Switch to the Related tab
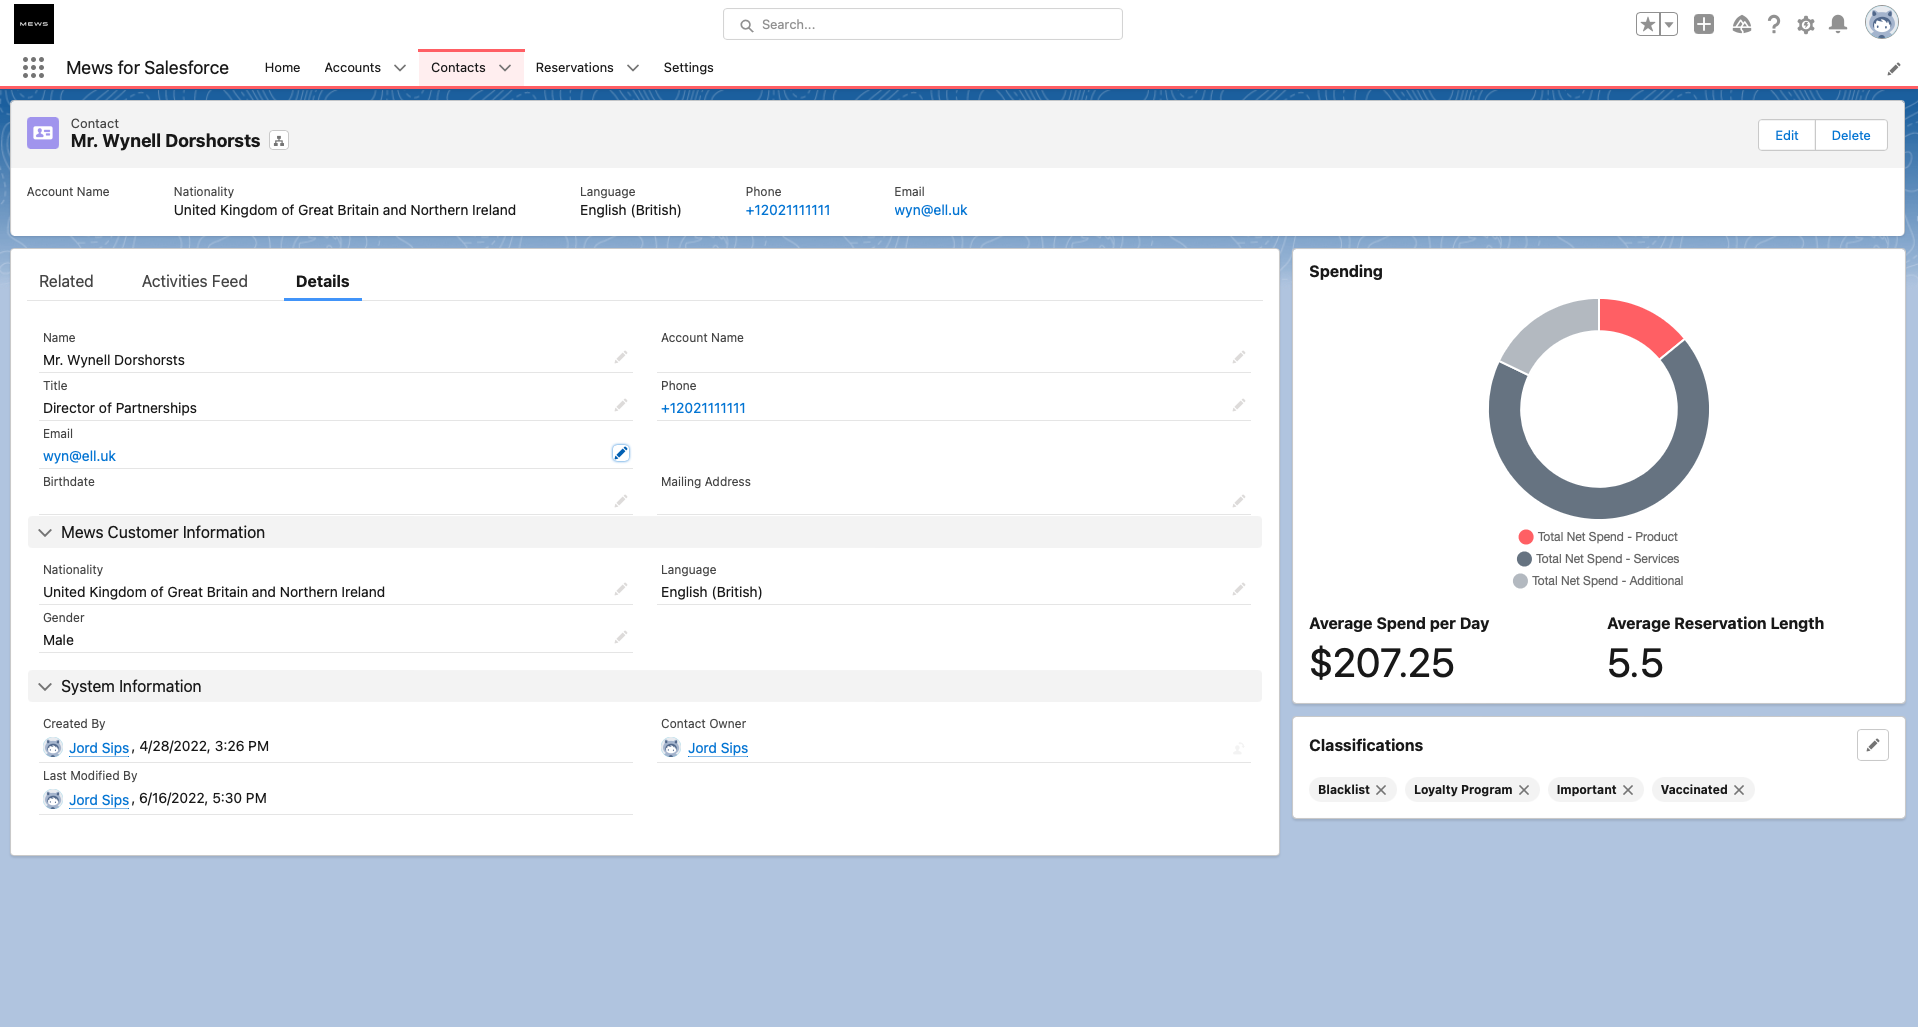Image resolution: width=1918 pixels, height=1027 pixels. pos(66,282)
